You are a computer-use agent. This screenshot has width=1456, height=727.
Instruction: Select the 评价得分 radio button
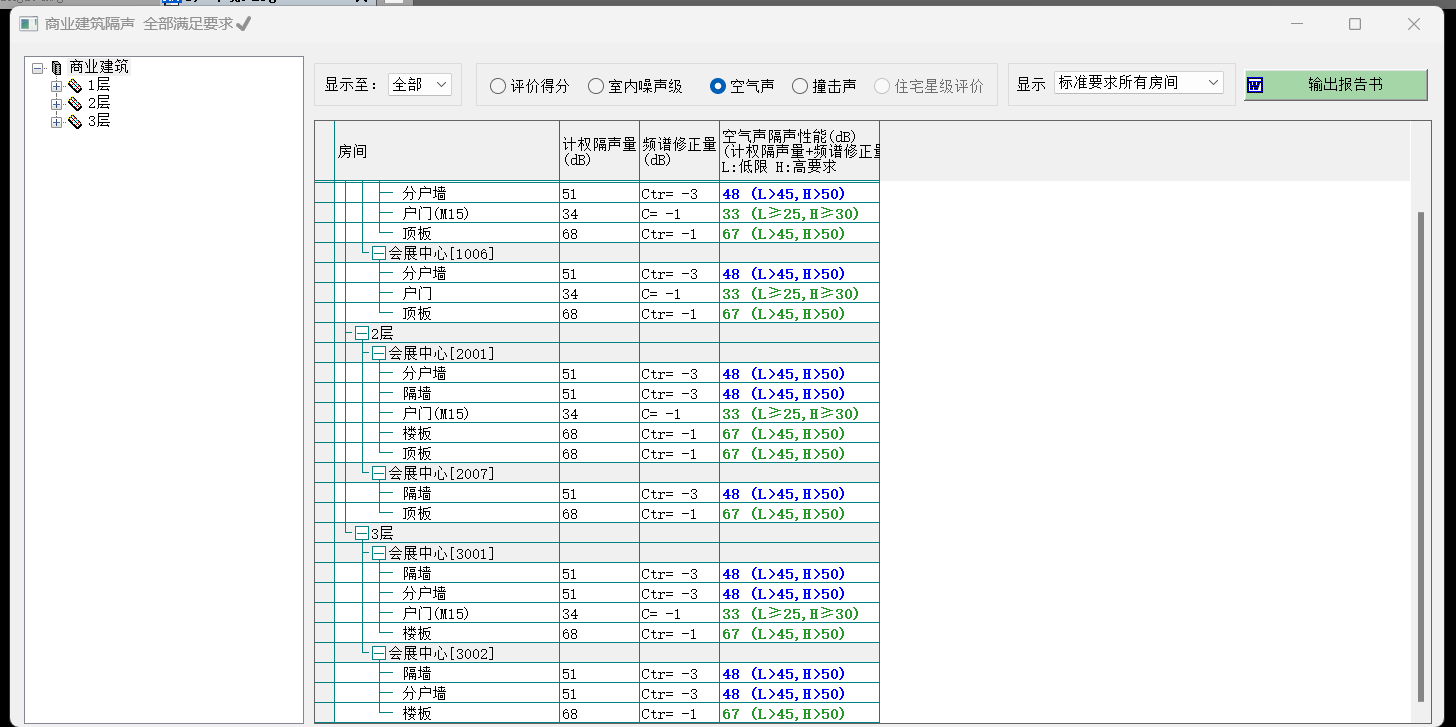pos(498,87)
